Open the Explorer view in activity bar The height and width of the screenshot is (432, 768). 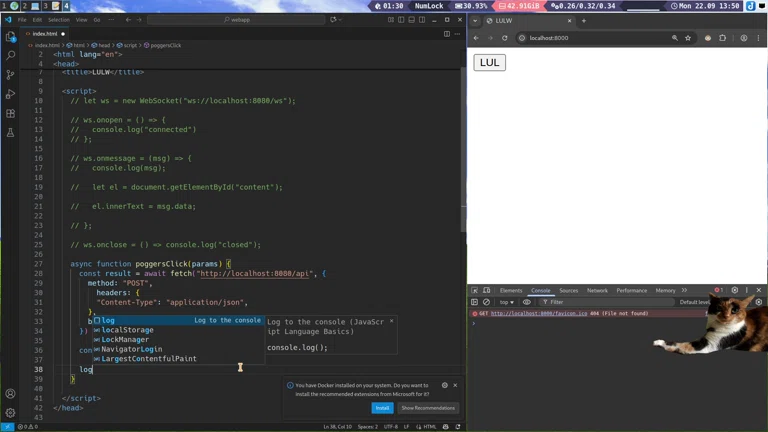point(11,37)
